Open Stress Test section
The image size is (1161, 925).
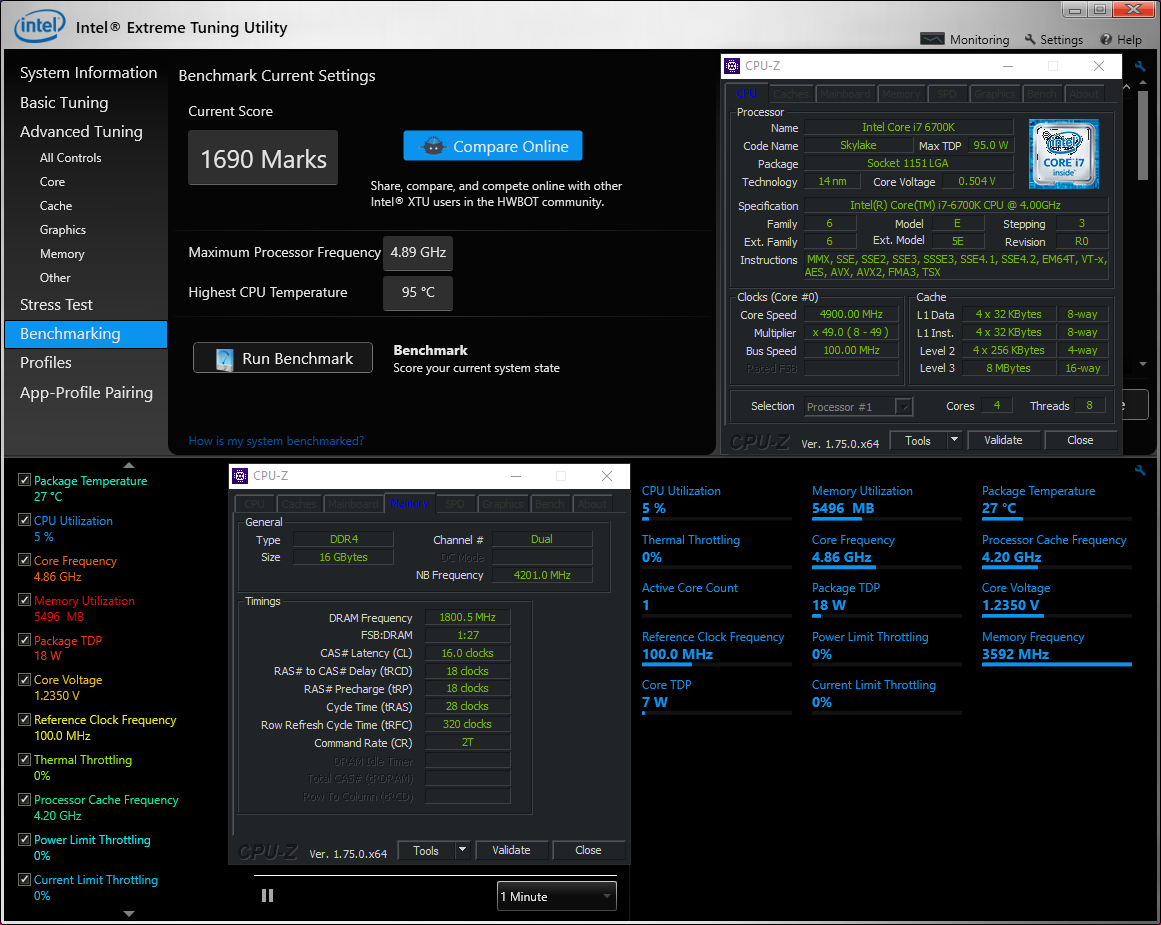56,304
